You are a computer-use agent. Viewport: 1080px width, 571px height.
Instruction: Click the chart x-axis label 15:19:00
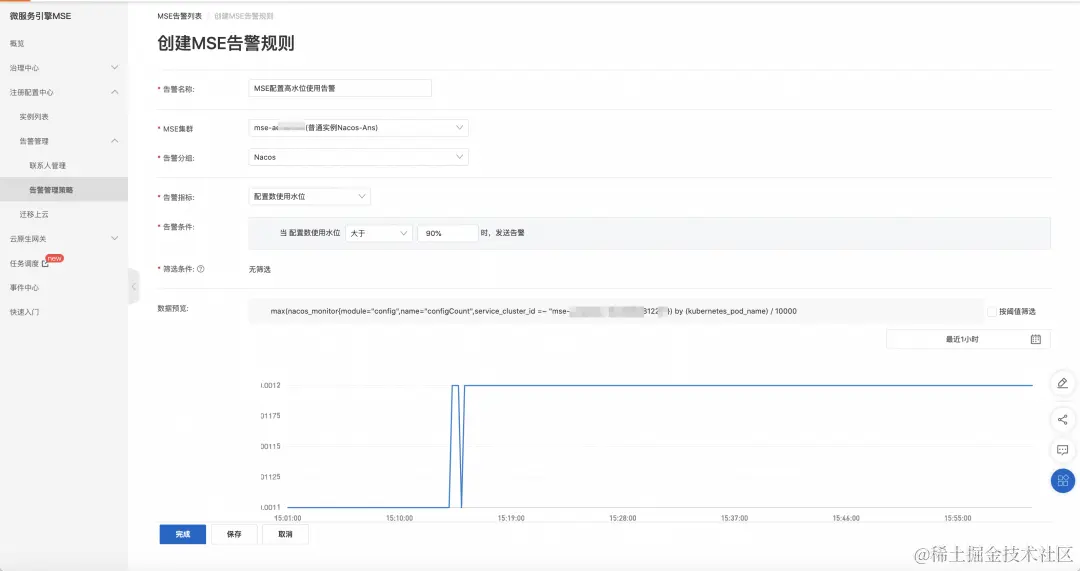click(511, 518)
